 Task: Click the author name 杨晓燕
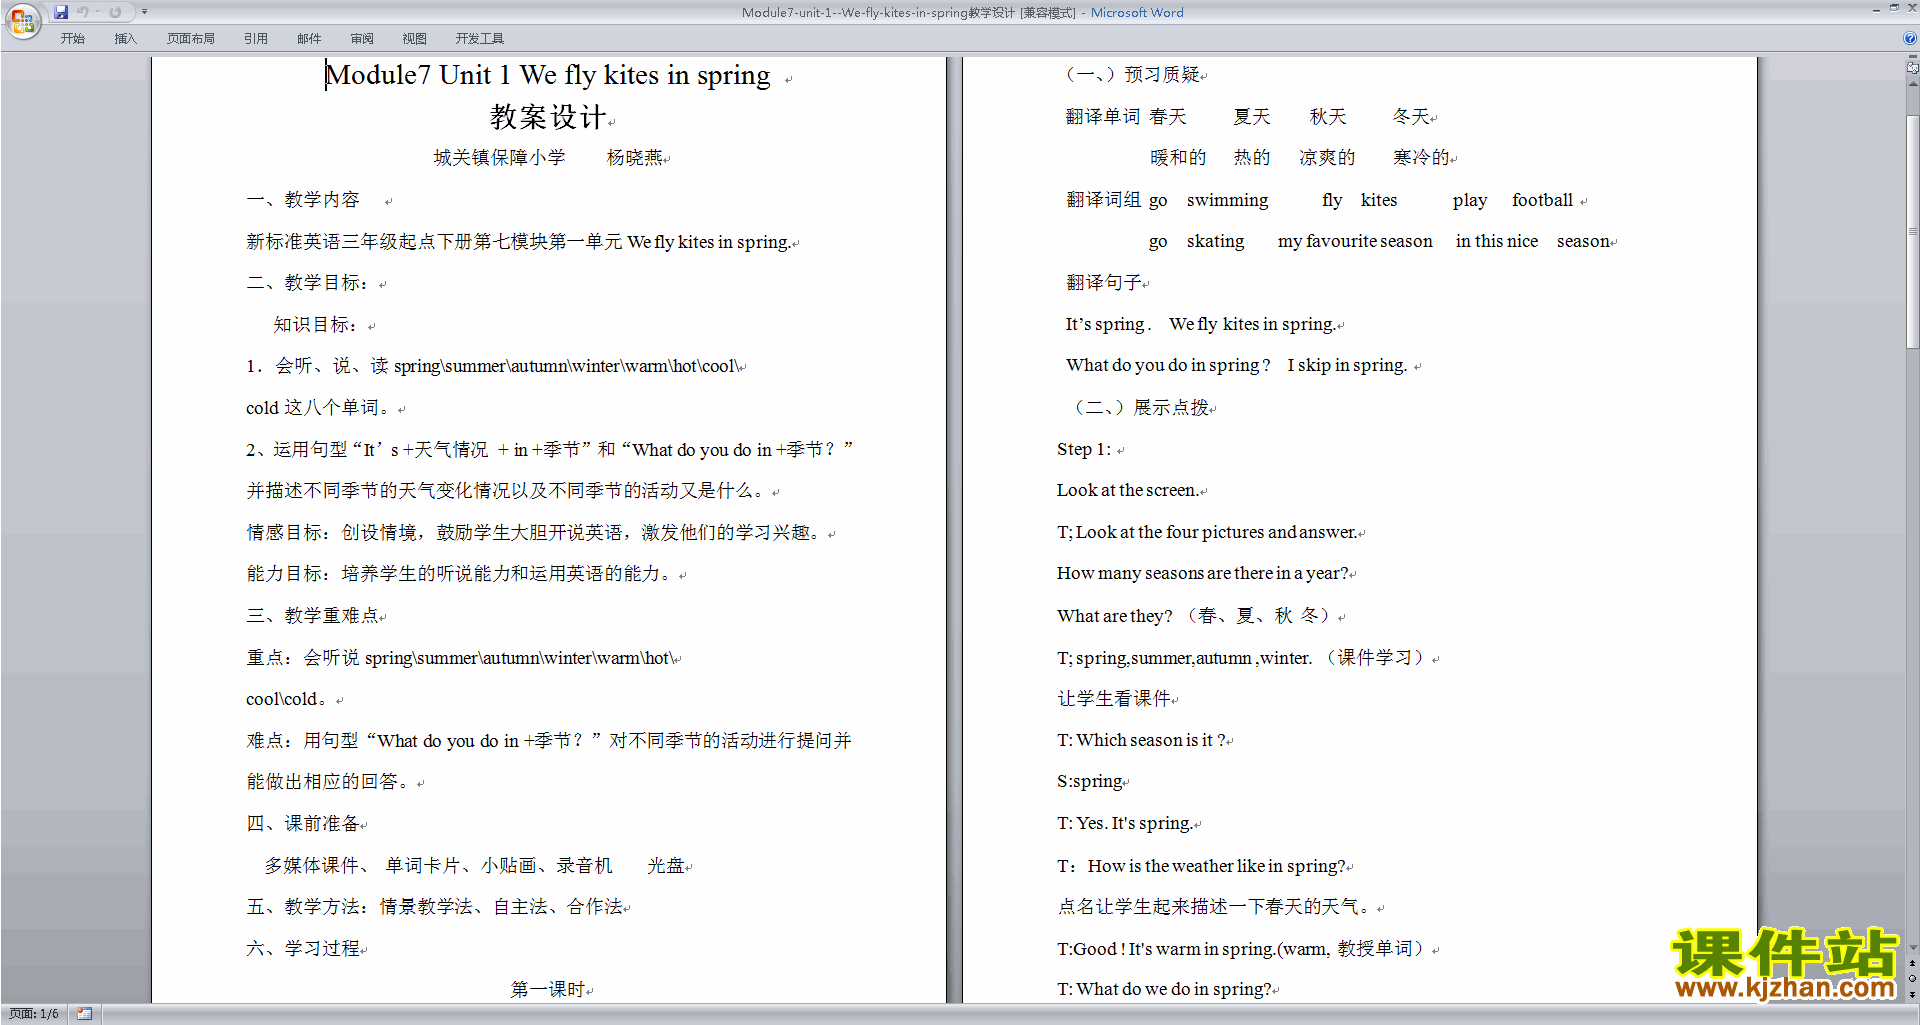point(634,158)
